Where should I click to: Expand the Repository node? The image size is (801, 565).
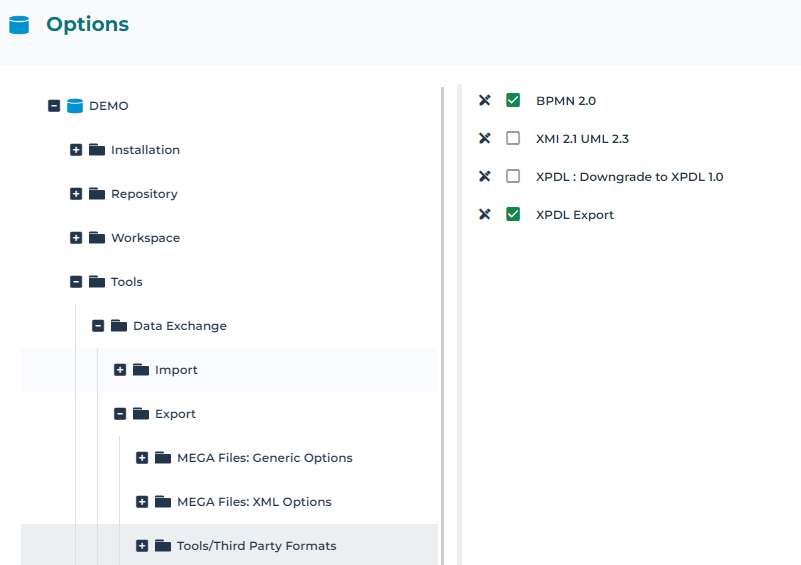coord(76,194)
